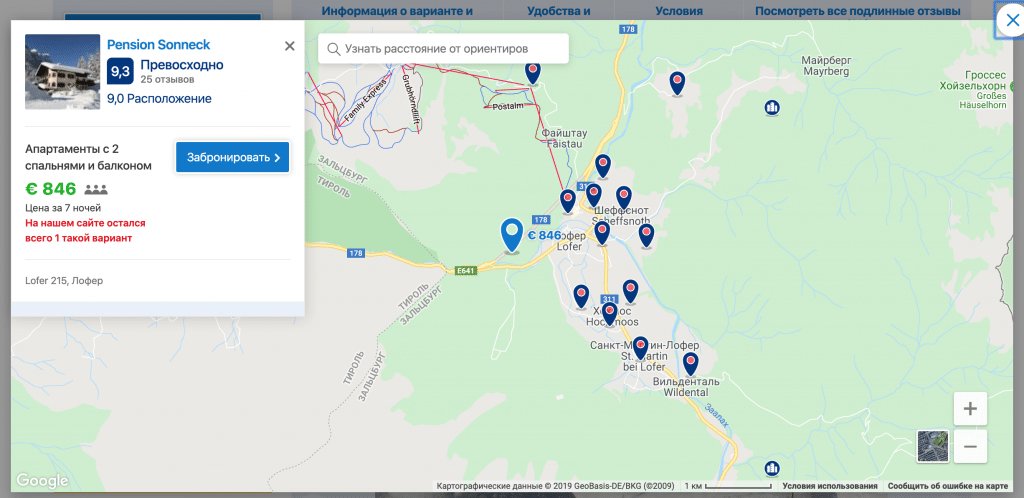1024x498 pixels.
Task: Click Сообщить об ошибке на карте
Action: (x=948, y=486)
